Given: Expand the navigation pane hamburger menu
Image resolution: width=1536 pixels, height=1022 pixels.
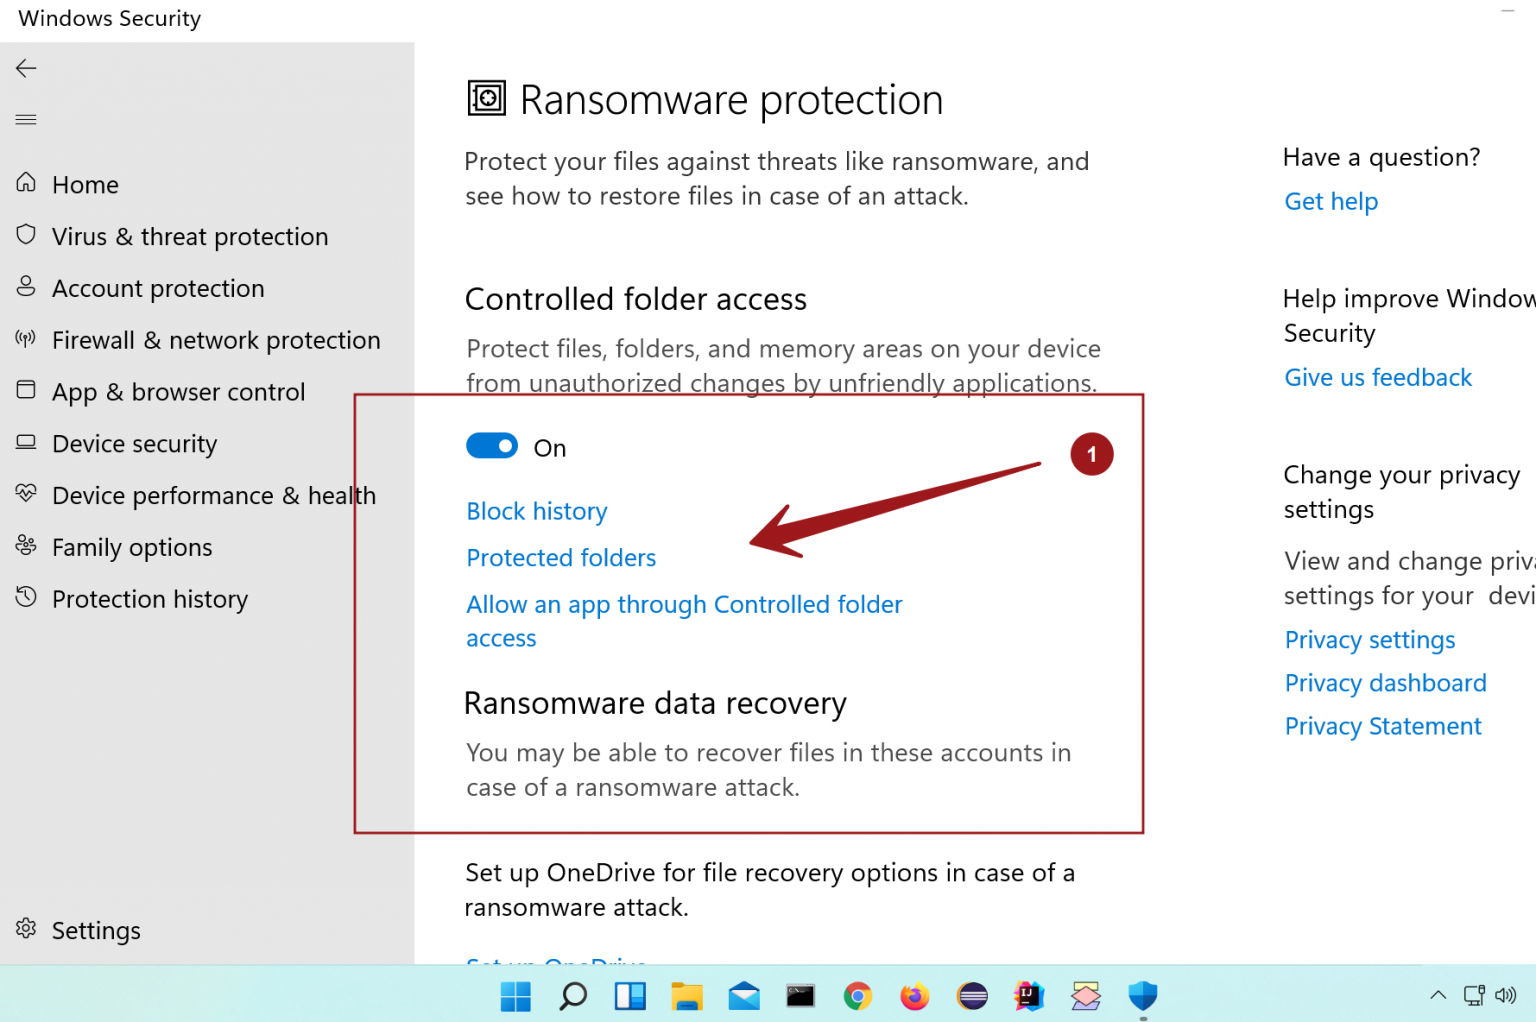Looking at the screenshot, I should (25, 119).
